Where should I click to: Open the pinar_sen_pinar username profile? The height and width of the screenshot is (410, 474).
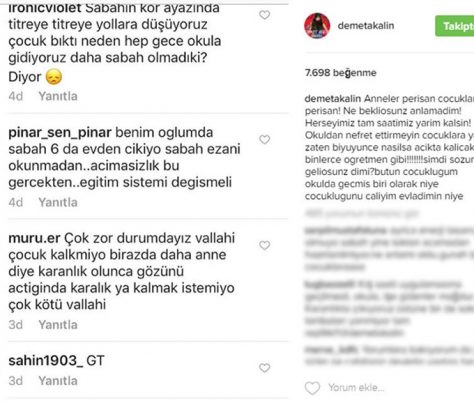click(60, 133)
